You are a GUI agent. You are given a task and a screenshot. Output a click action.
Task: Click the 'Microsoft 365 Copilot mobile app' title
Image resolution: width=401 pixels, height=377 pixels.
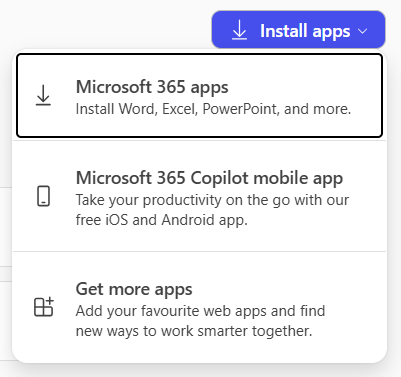[209, 178]
